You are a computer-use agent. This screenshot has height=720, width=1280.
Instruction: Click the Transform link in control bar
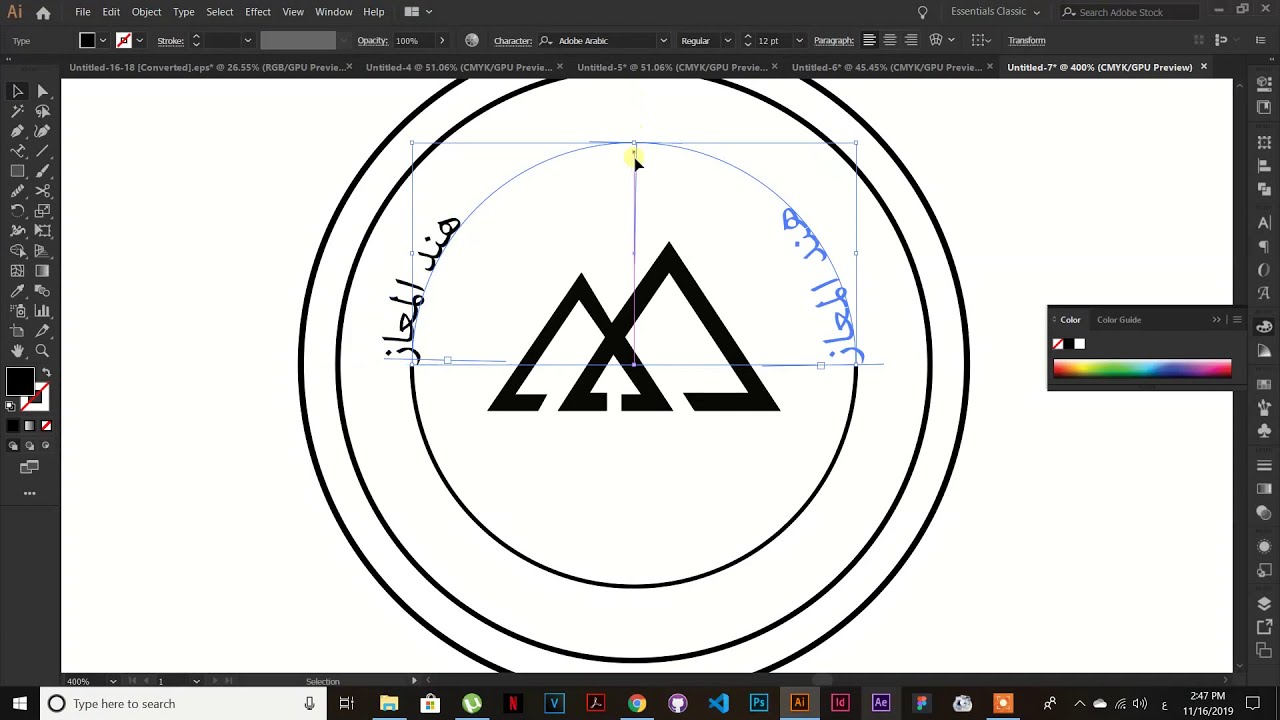tap(1027, 40)
